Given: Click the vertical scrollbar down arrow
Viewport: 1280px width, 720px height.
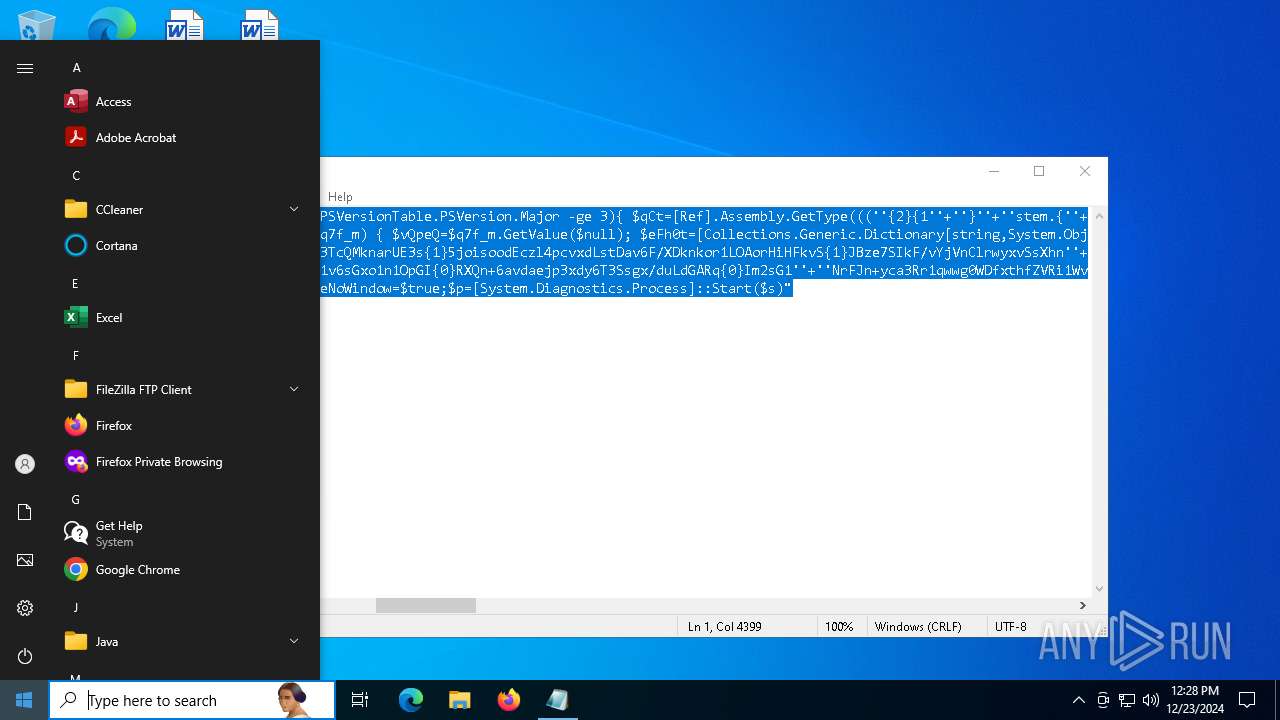Looking at the screenshot, I should coord(1099,589).
